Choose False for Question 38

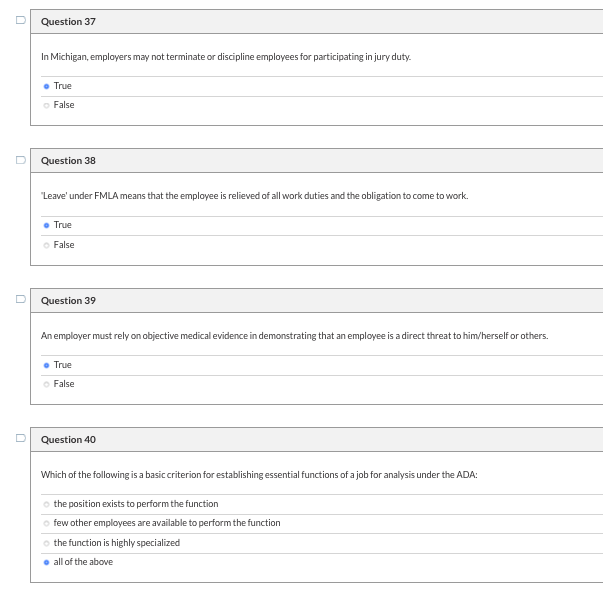46,245
